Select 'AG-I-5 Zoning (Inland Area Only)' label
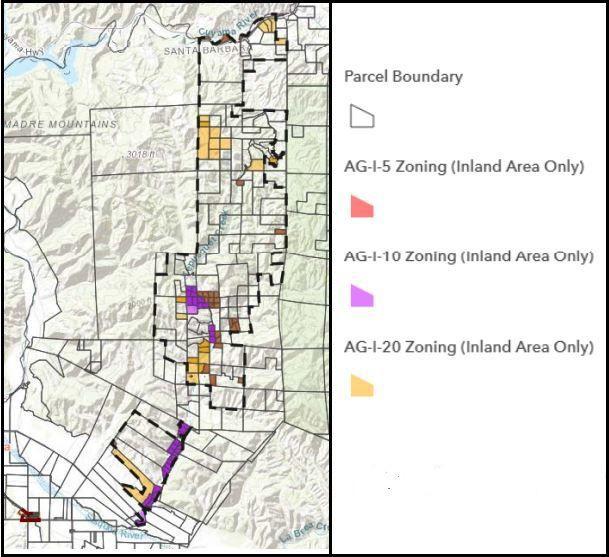This screenshot has width=609, height=557. coord(464,167)
